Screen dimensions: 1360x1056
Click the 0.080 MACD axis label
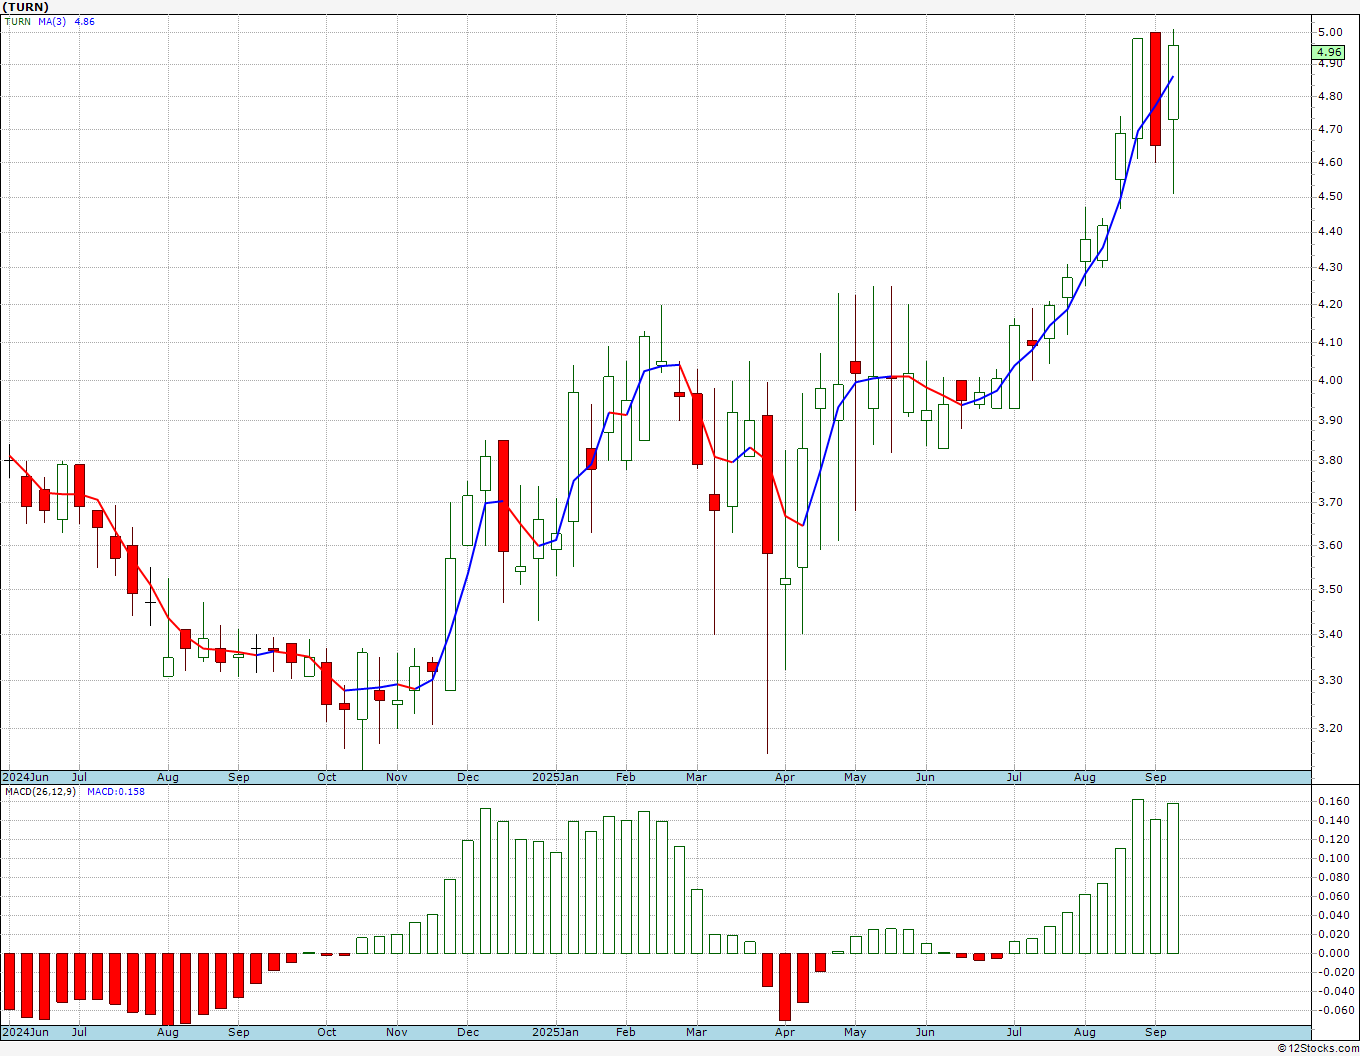coord(1332,877)
